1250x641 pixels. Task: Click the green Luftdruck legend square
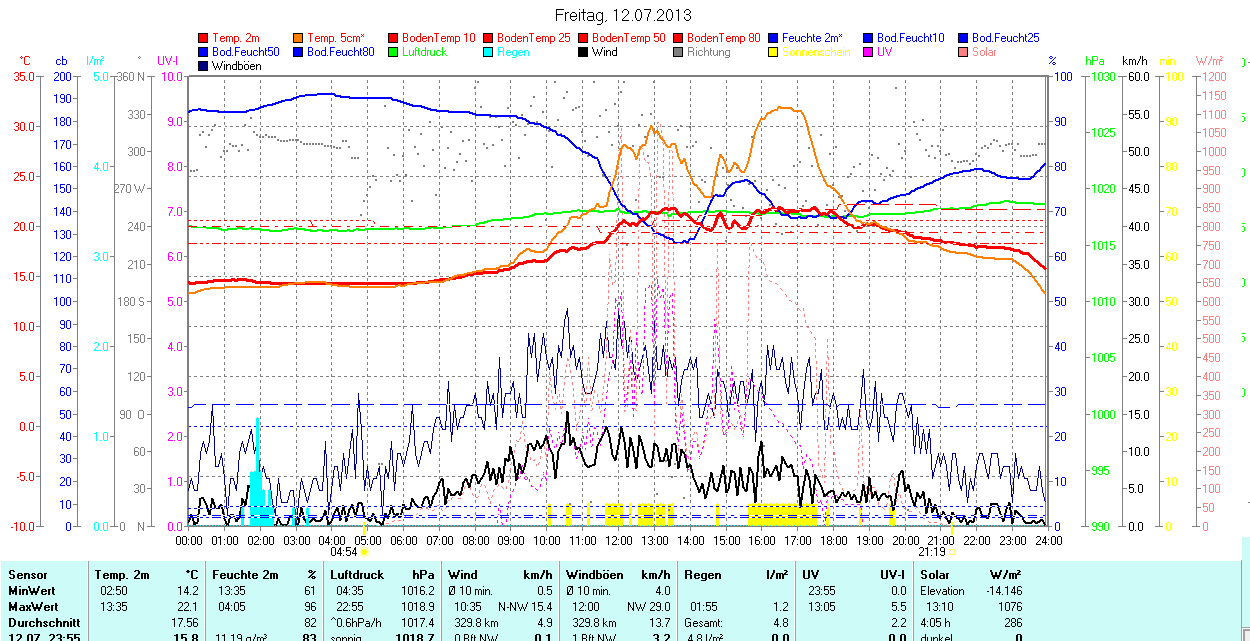pyautogui.click(x=394, y=52)
